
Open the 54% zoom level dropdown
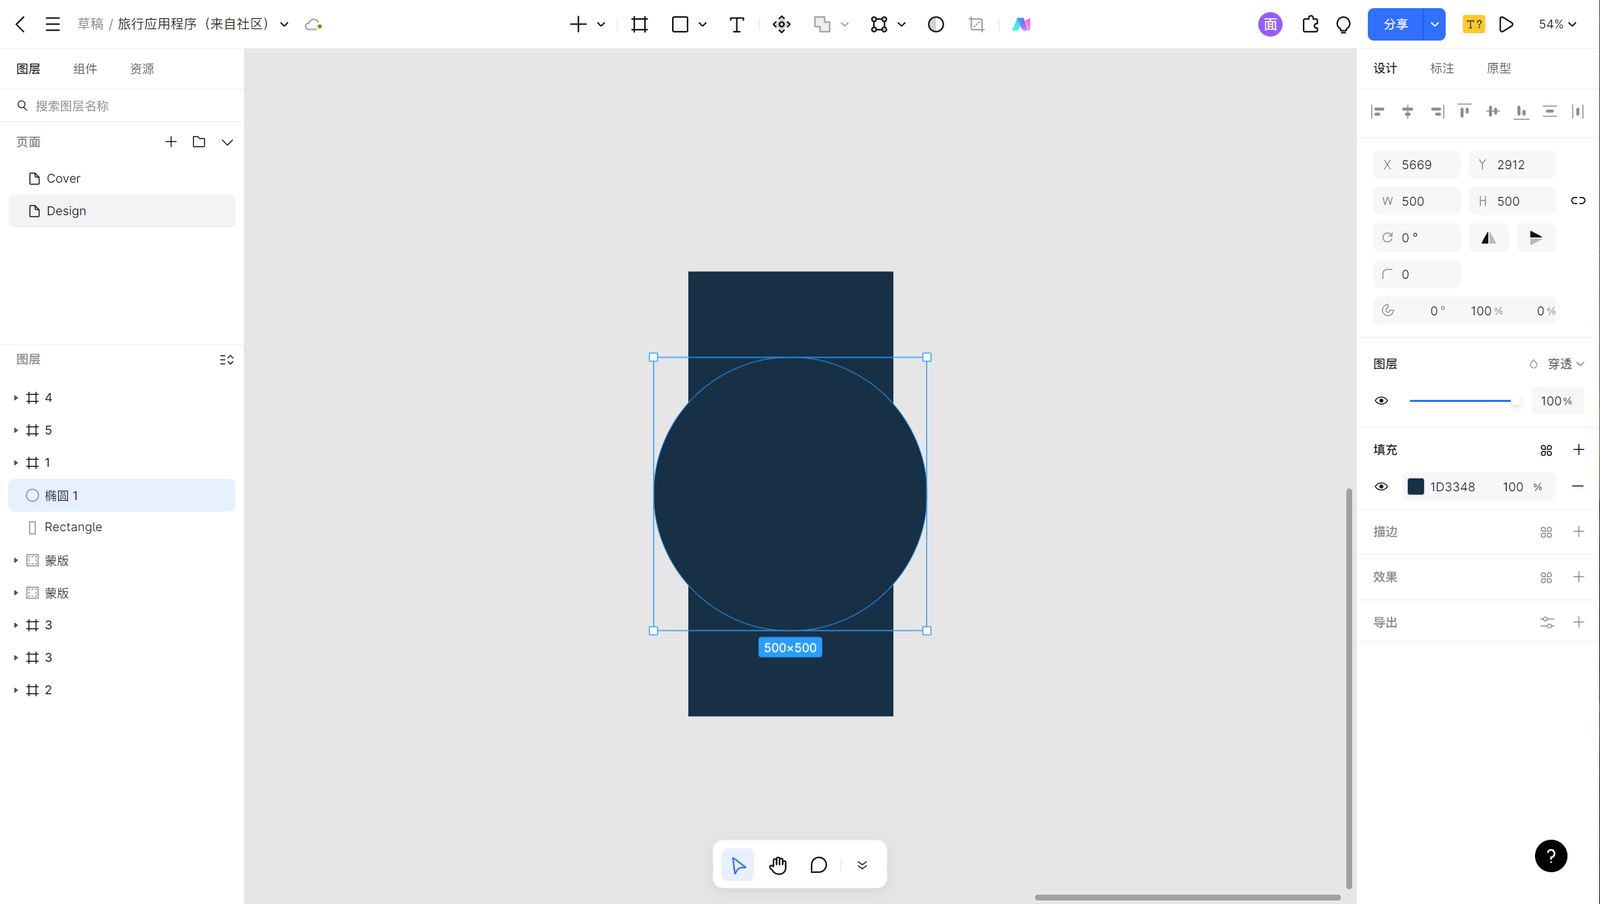[1557, 24]
